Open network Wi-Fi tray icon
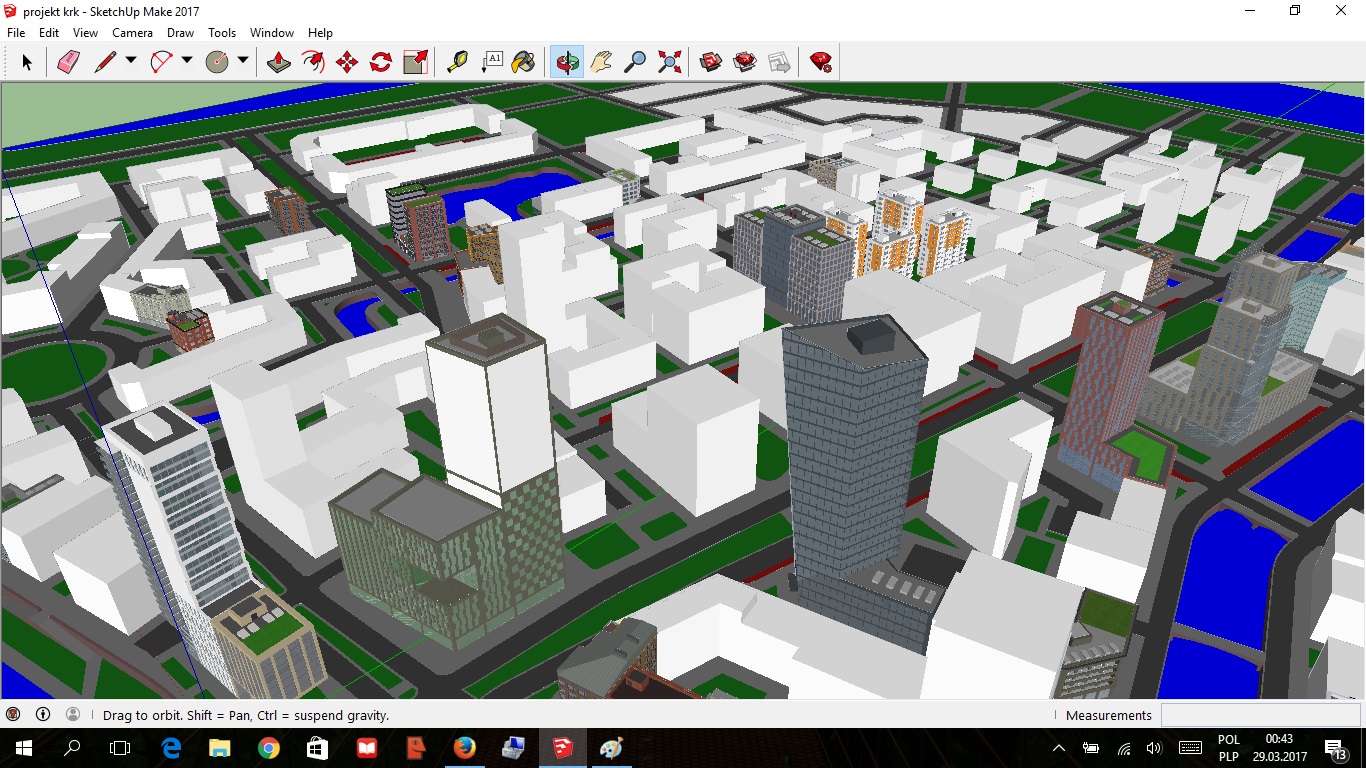This screenshot has height=768, width=1366. (x=1124, y=748)
